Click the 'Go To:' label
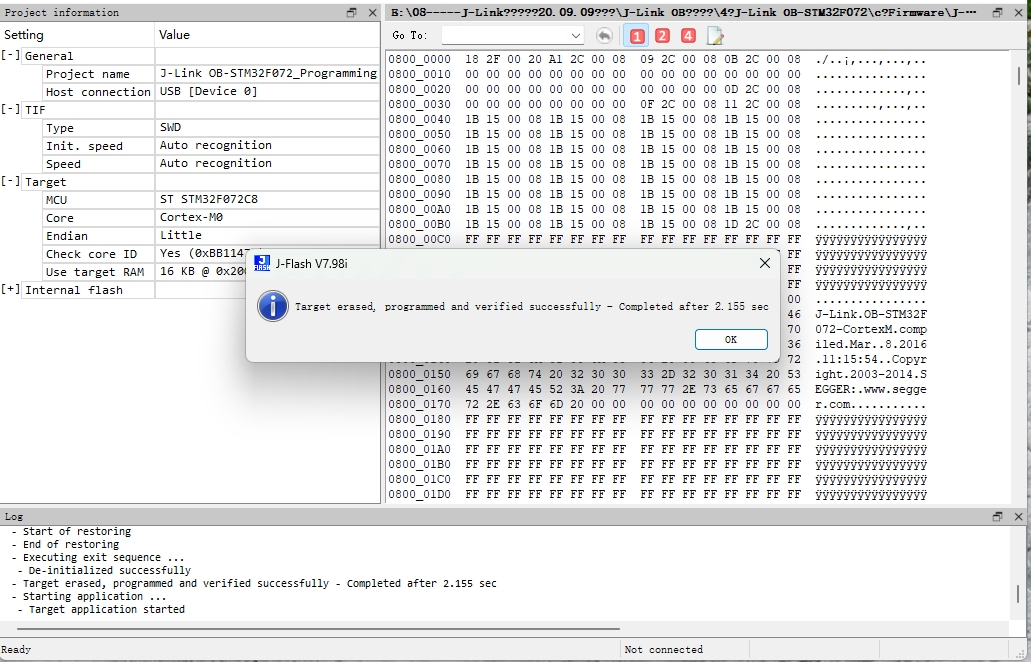This screenshot has width=1031, height=662. 410,35
